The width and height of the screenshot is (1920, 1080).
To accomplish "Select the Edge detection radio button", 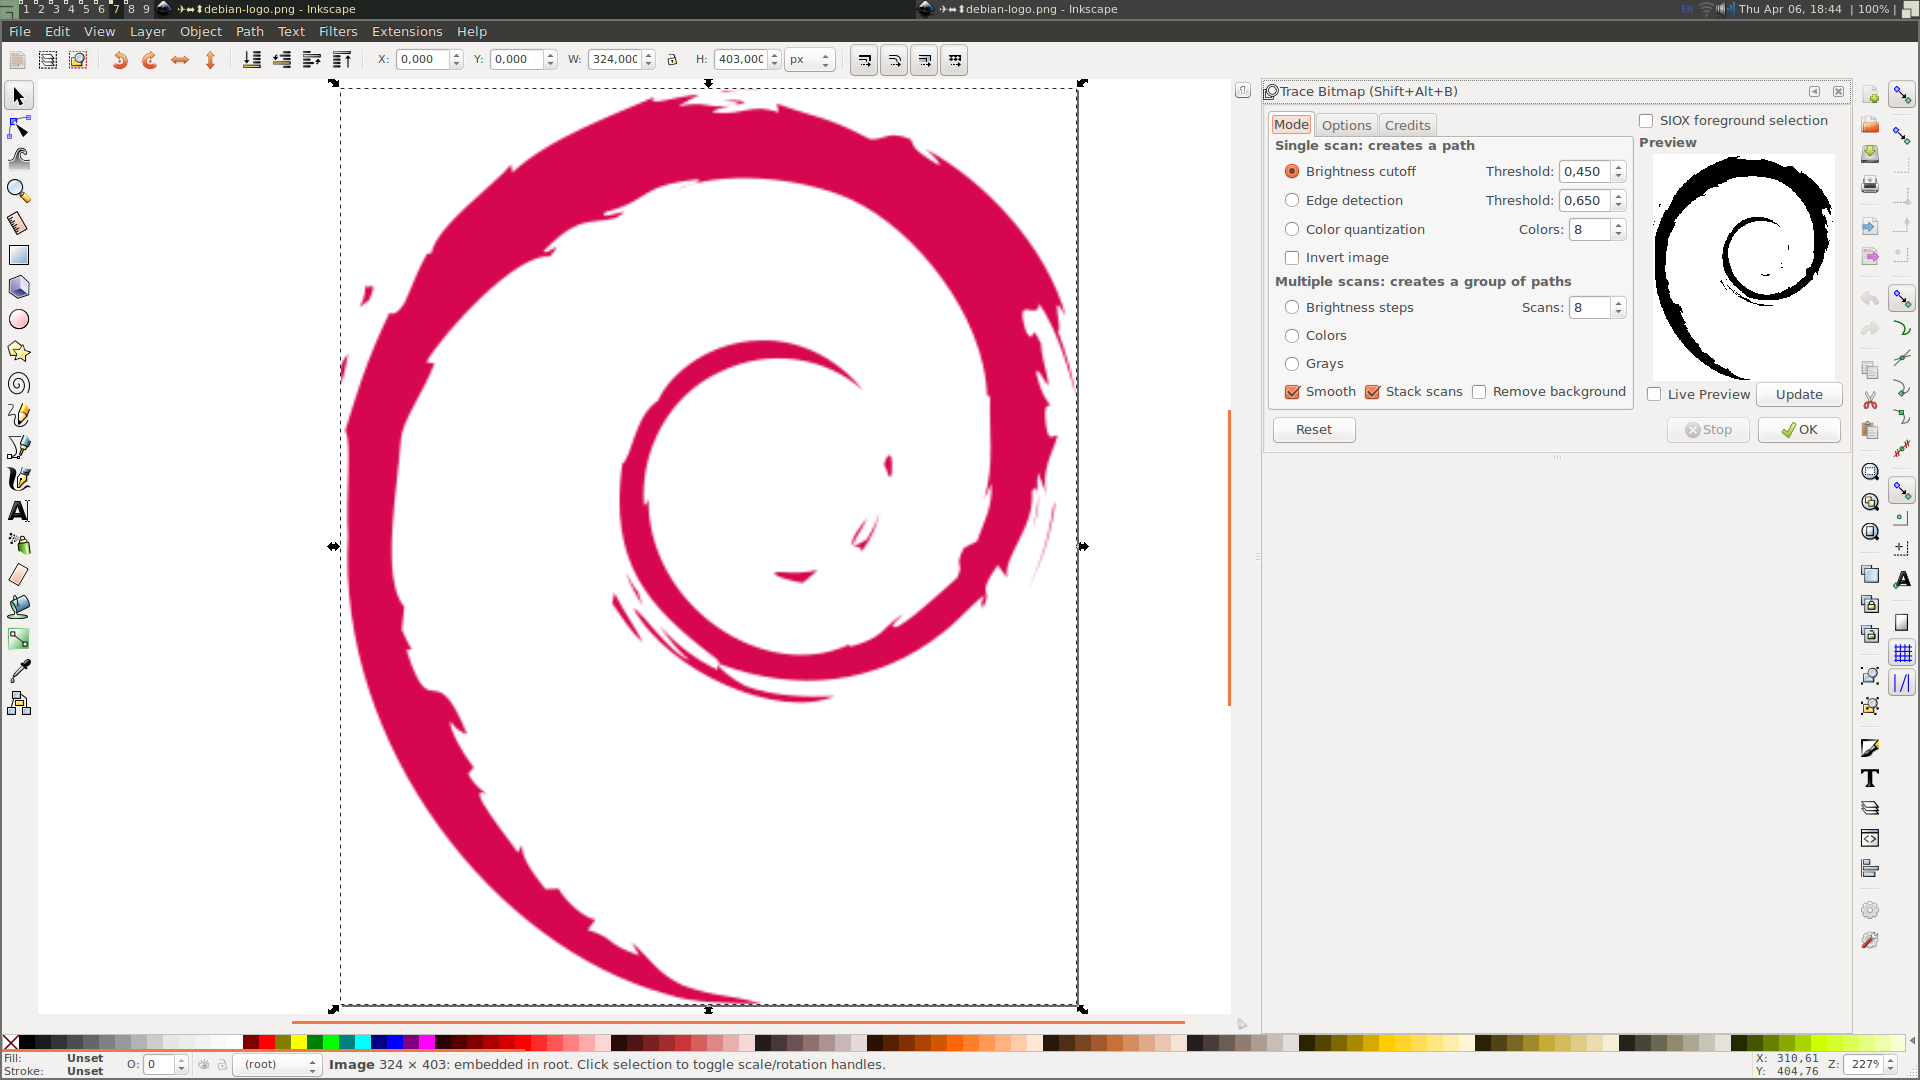I will click(x=1292, y=201).
